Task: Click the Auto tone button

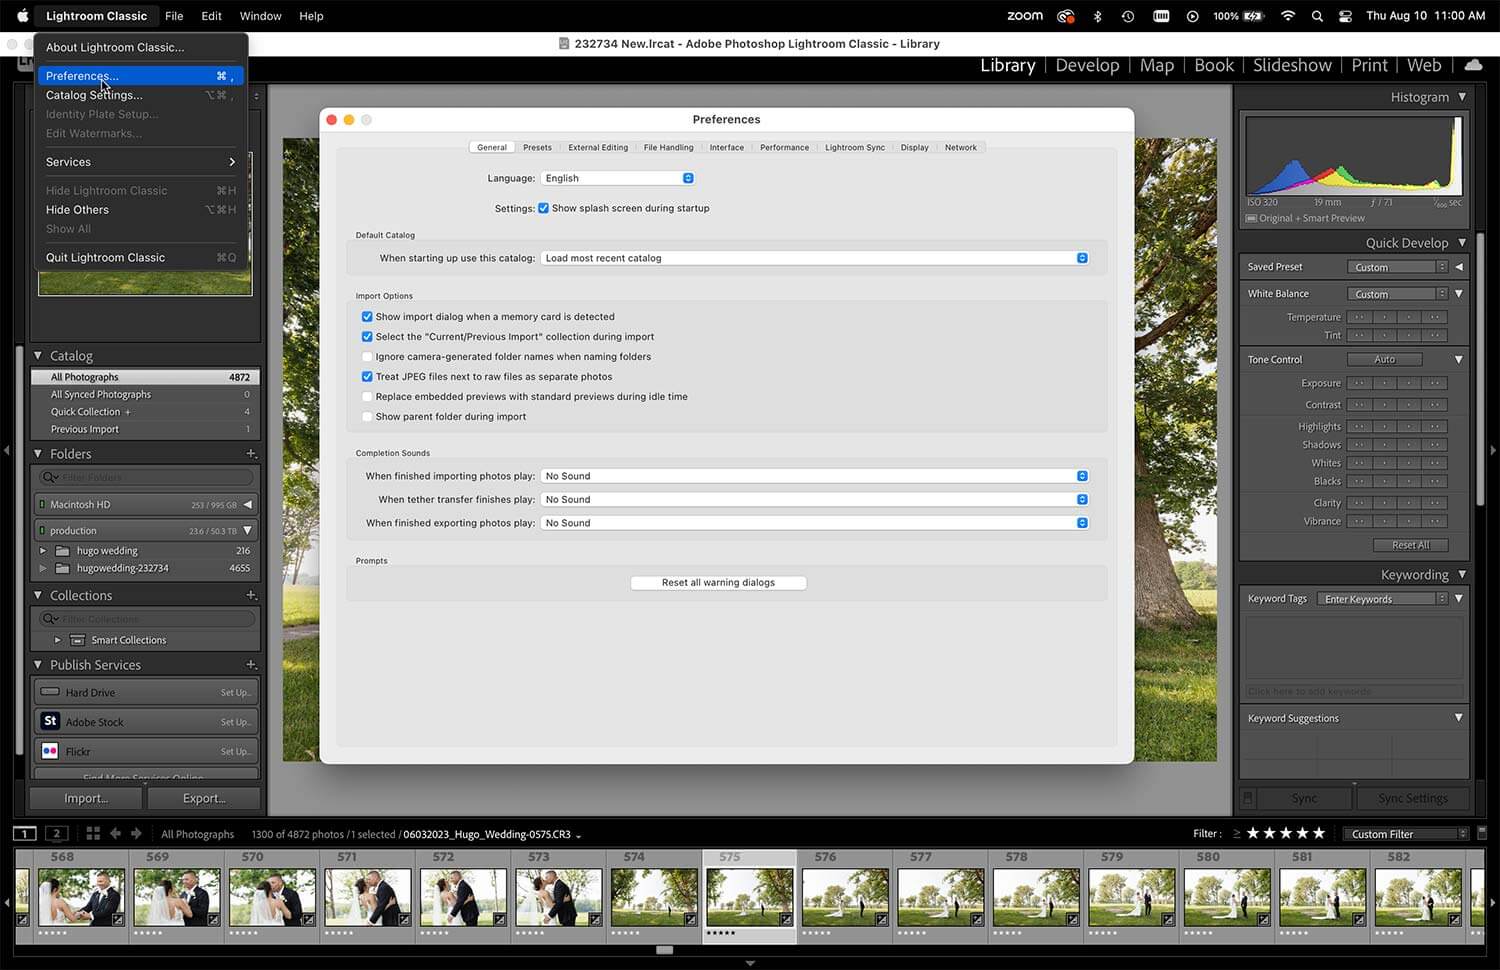Action: coord(1384,359)
